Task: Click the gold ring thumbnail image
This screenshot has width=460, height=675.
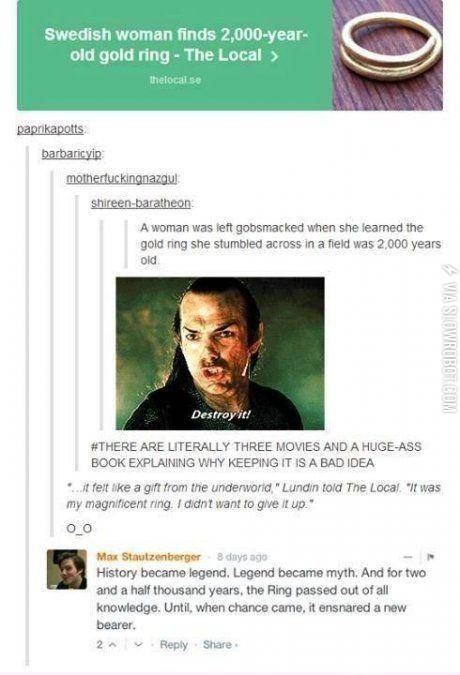Action: pyautogui.click(x=388, y=55)
